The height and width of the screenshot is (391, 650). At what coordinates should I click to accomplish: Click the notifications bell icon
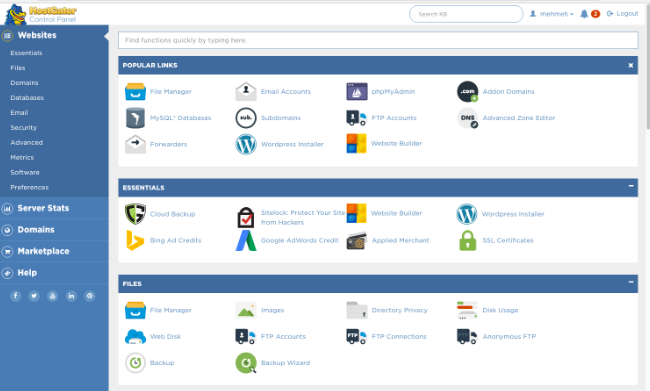click(584, 14)
